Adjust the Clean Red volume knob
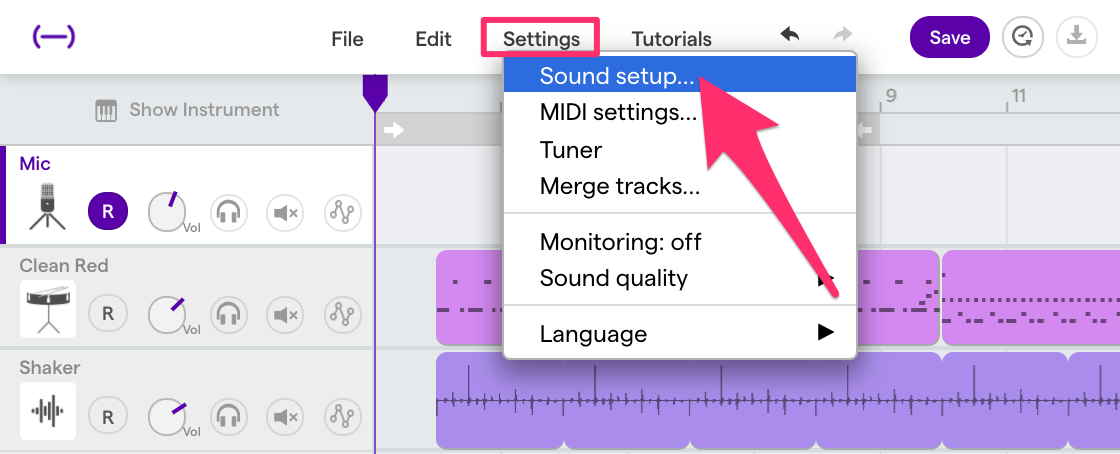This screenshot has height=454, width=1120. 167,314
